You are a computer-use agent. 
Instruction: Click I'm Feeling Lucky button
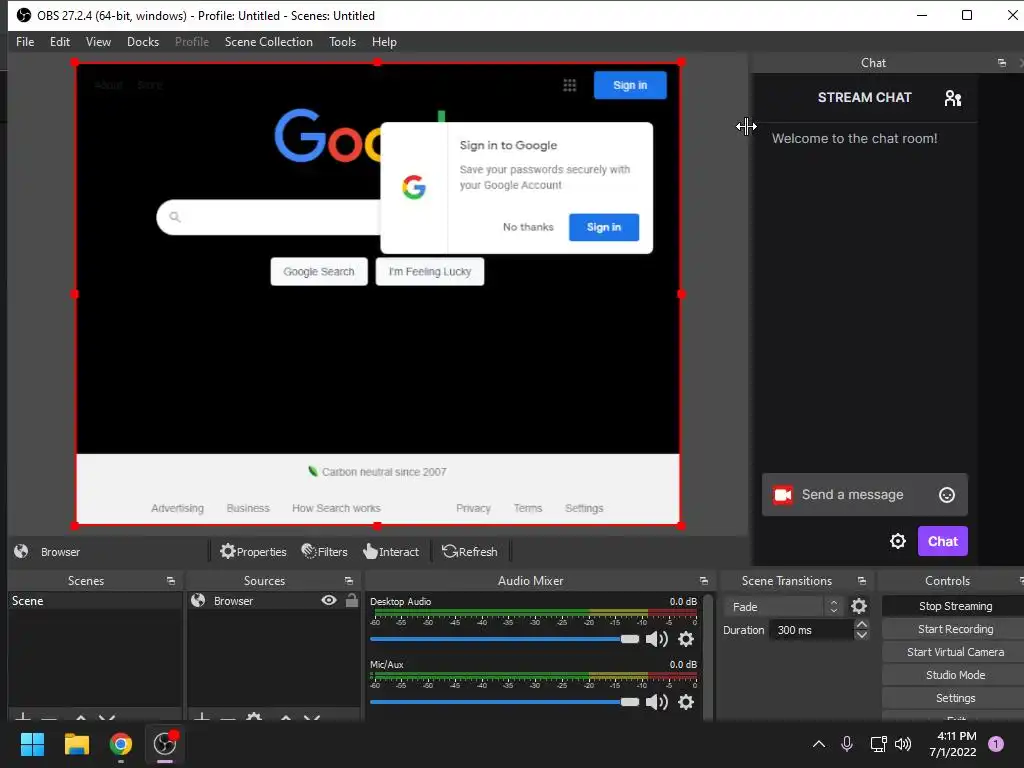coord(430,272)
